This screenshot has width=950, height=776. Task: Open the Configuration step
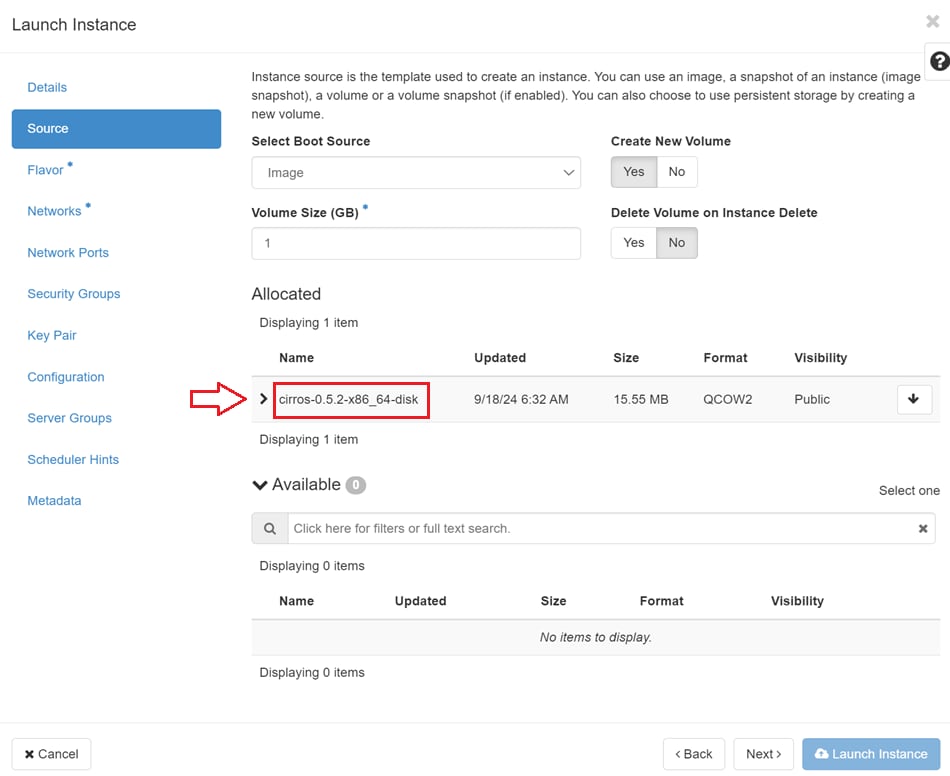(x=66, y=377)
